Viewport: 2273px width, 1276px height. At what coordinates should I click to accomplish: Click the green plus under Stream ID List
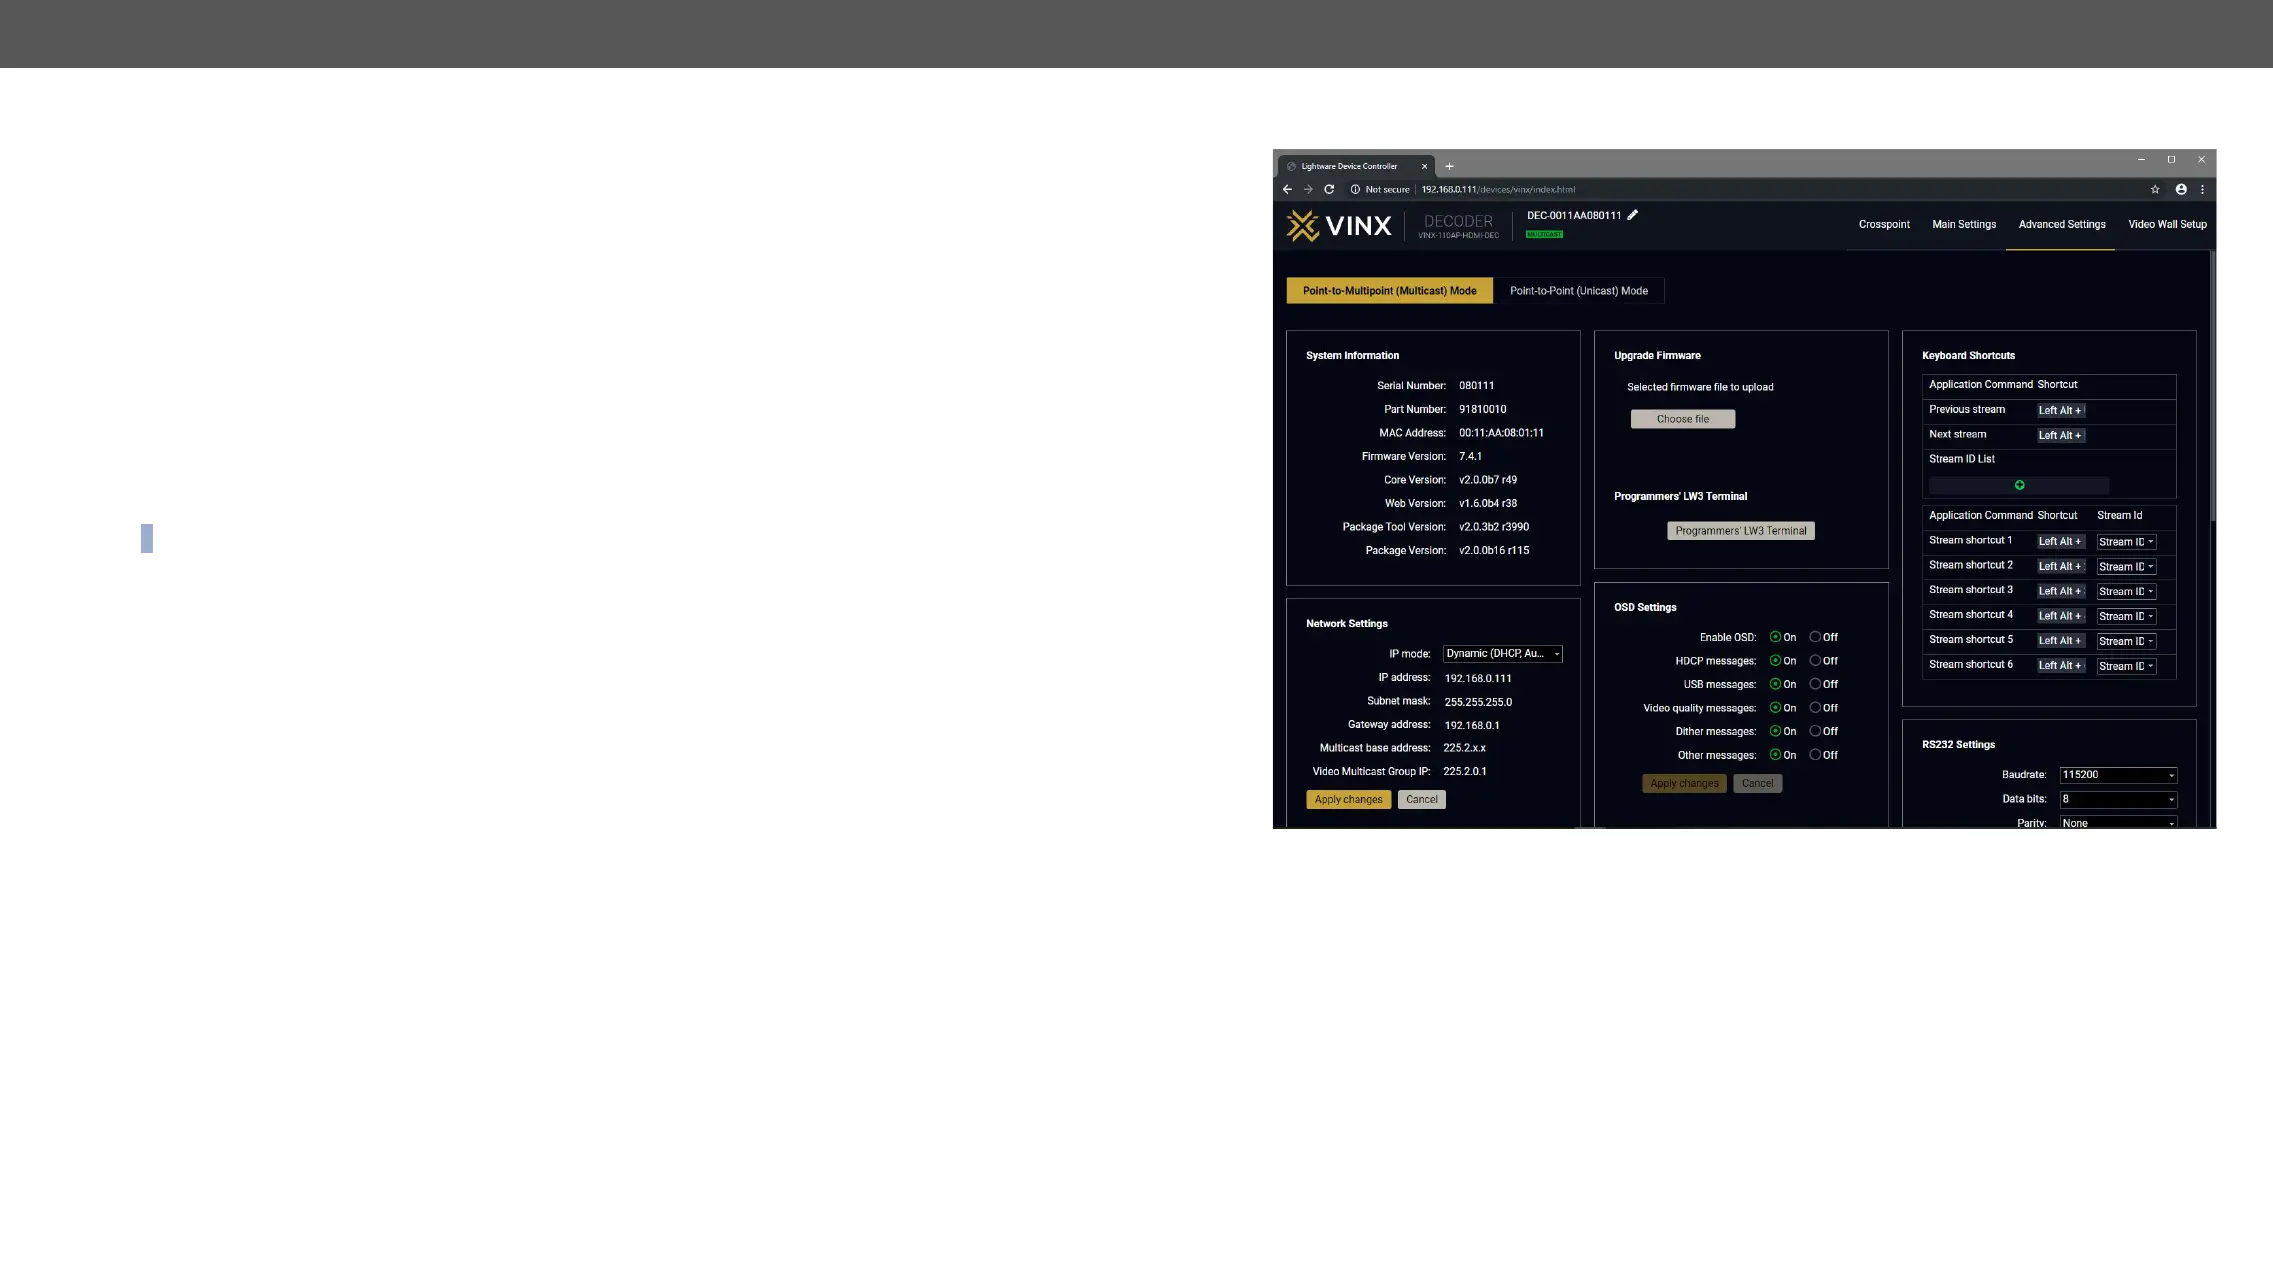point(2019,485)
